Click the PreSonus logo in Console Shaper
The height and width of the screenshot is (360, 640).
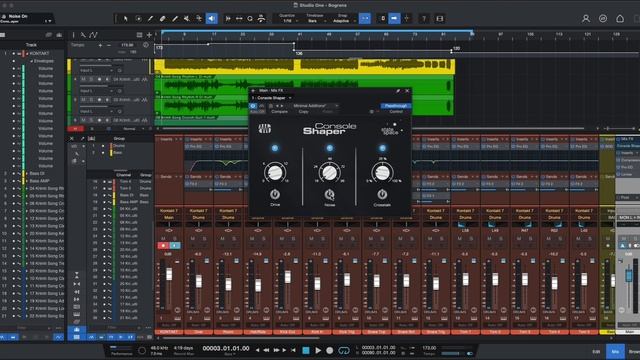point(264,129)
